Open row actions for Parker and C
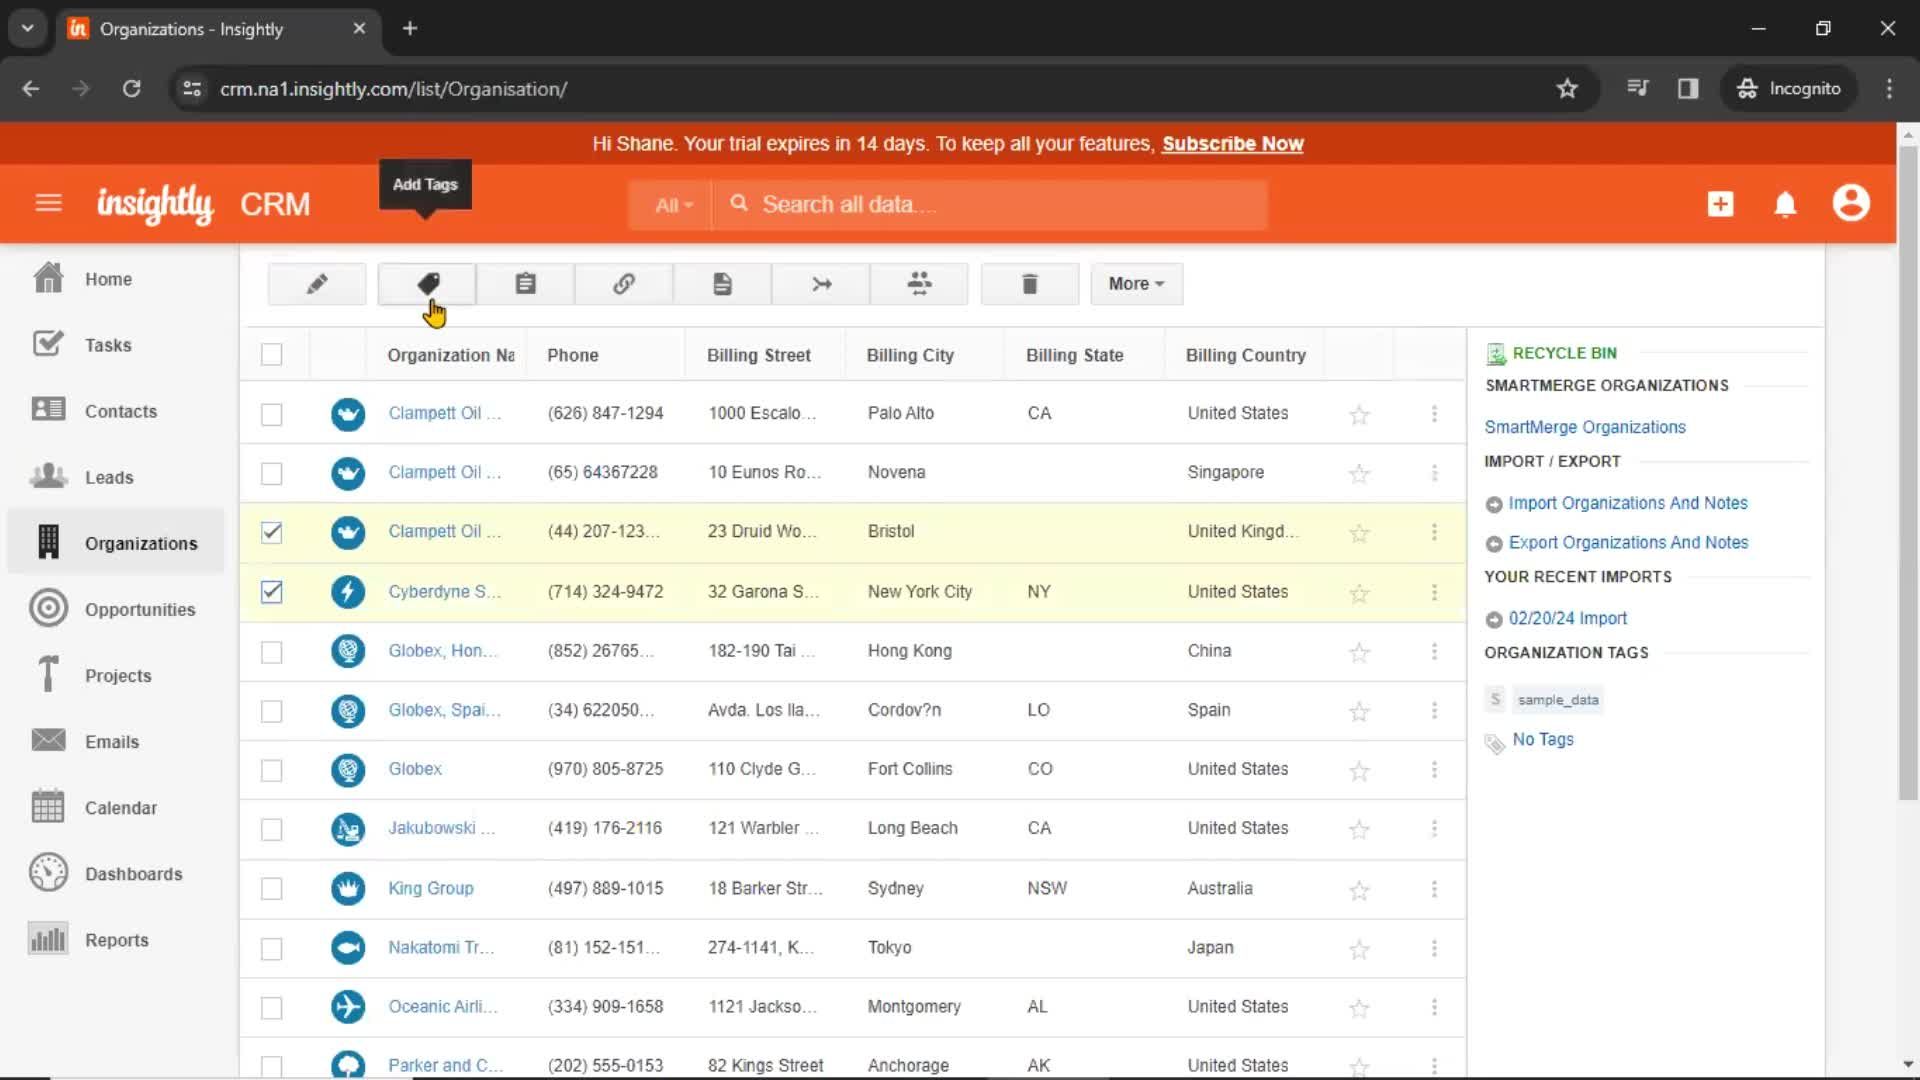The image size is (1920, 1080). pos(1434,1065)
